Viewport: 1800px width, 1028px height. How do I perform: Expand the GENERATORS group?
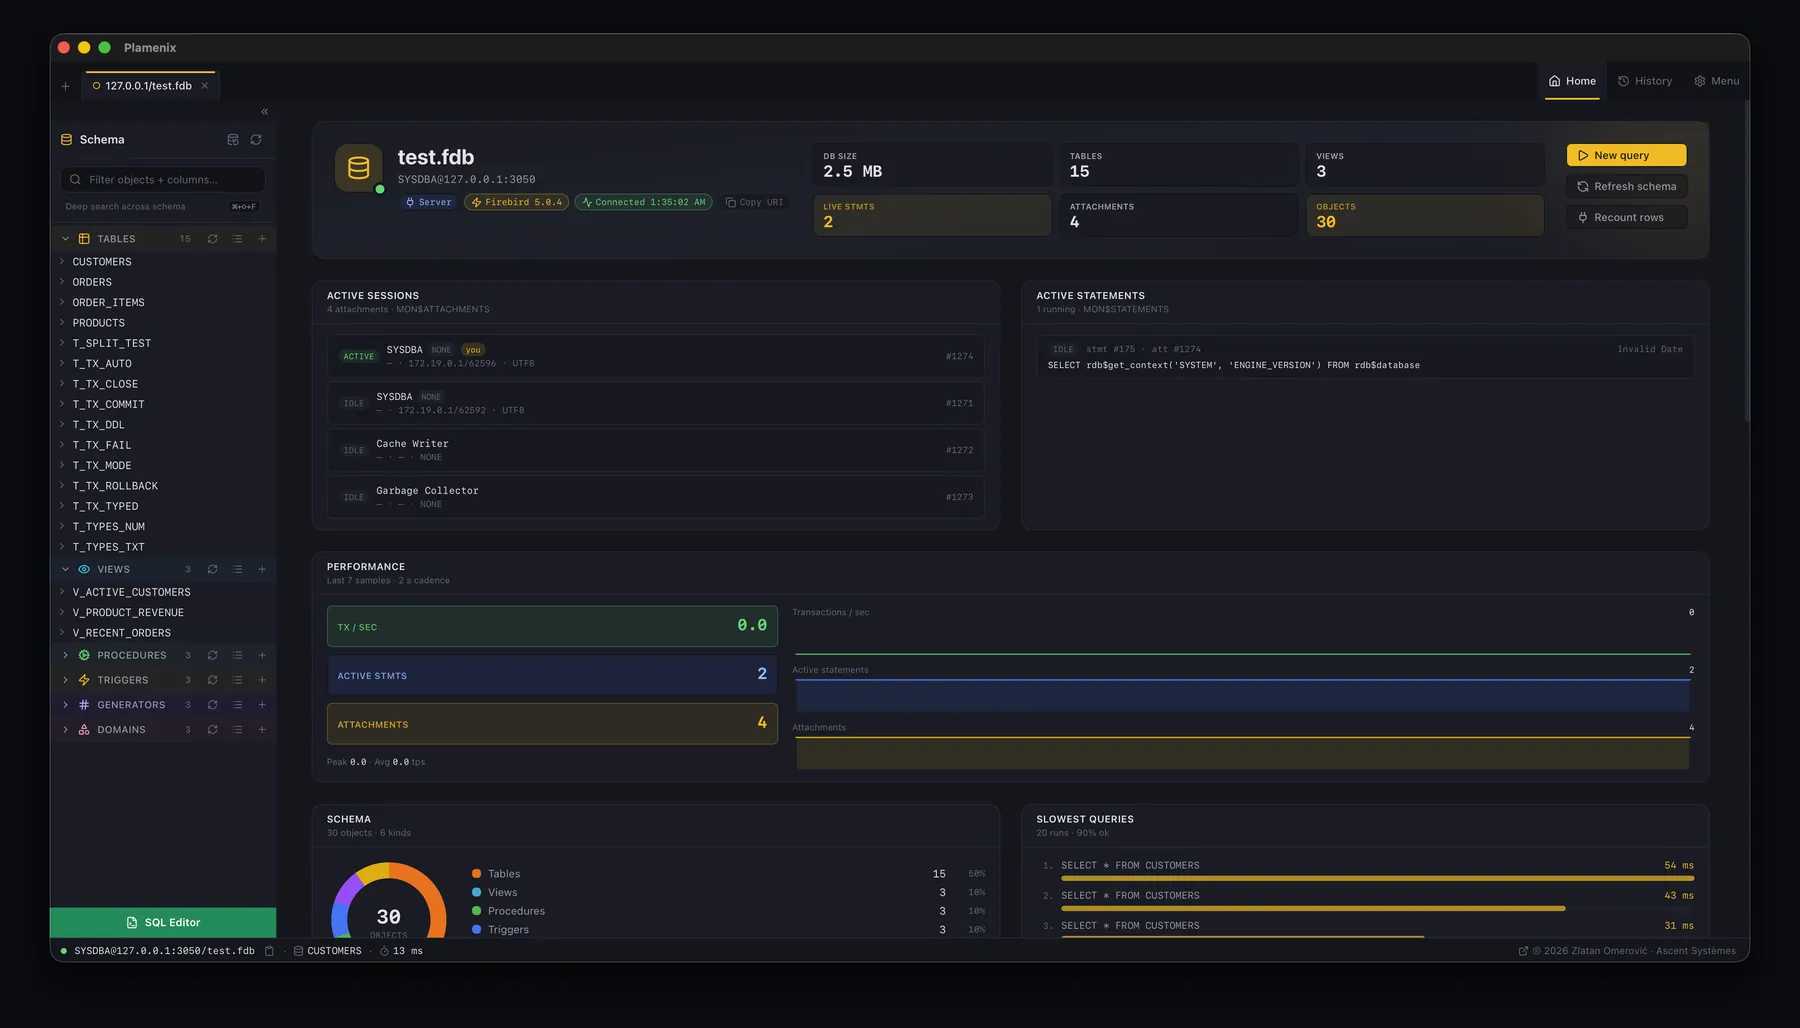(x=65, y=705)
